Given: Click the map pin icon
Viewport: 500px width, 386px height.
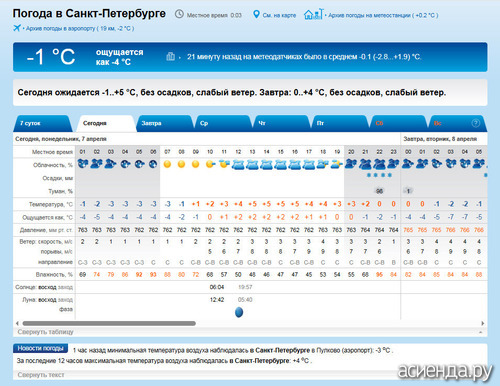Looking at the screenshot, I should [x=256, y=14].
